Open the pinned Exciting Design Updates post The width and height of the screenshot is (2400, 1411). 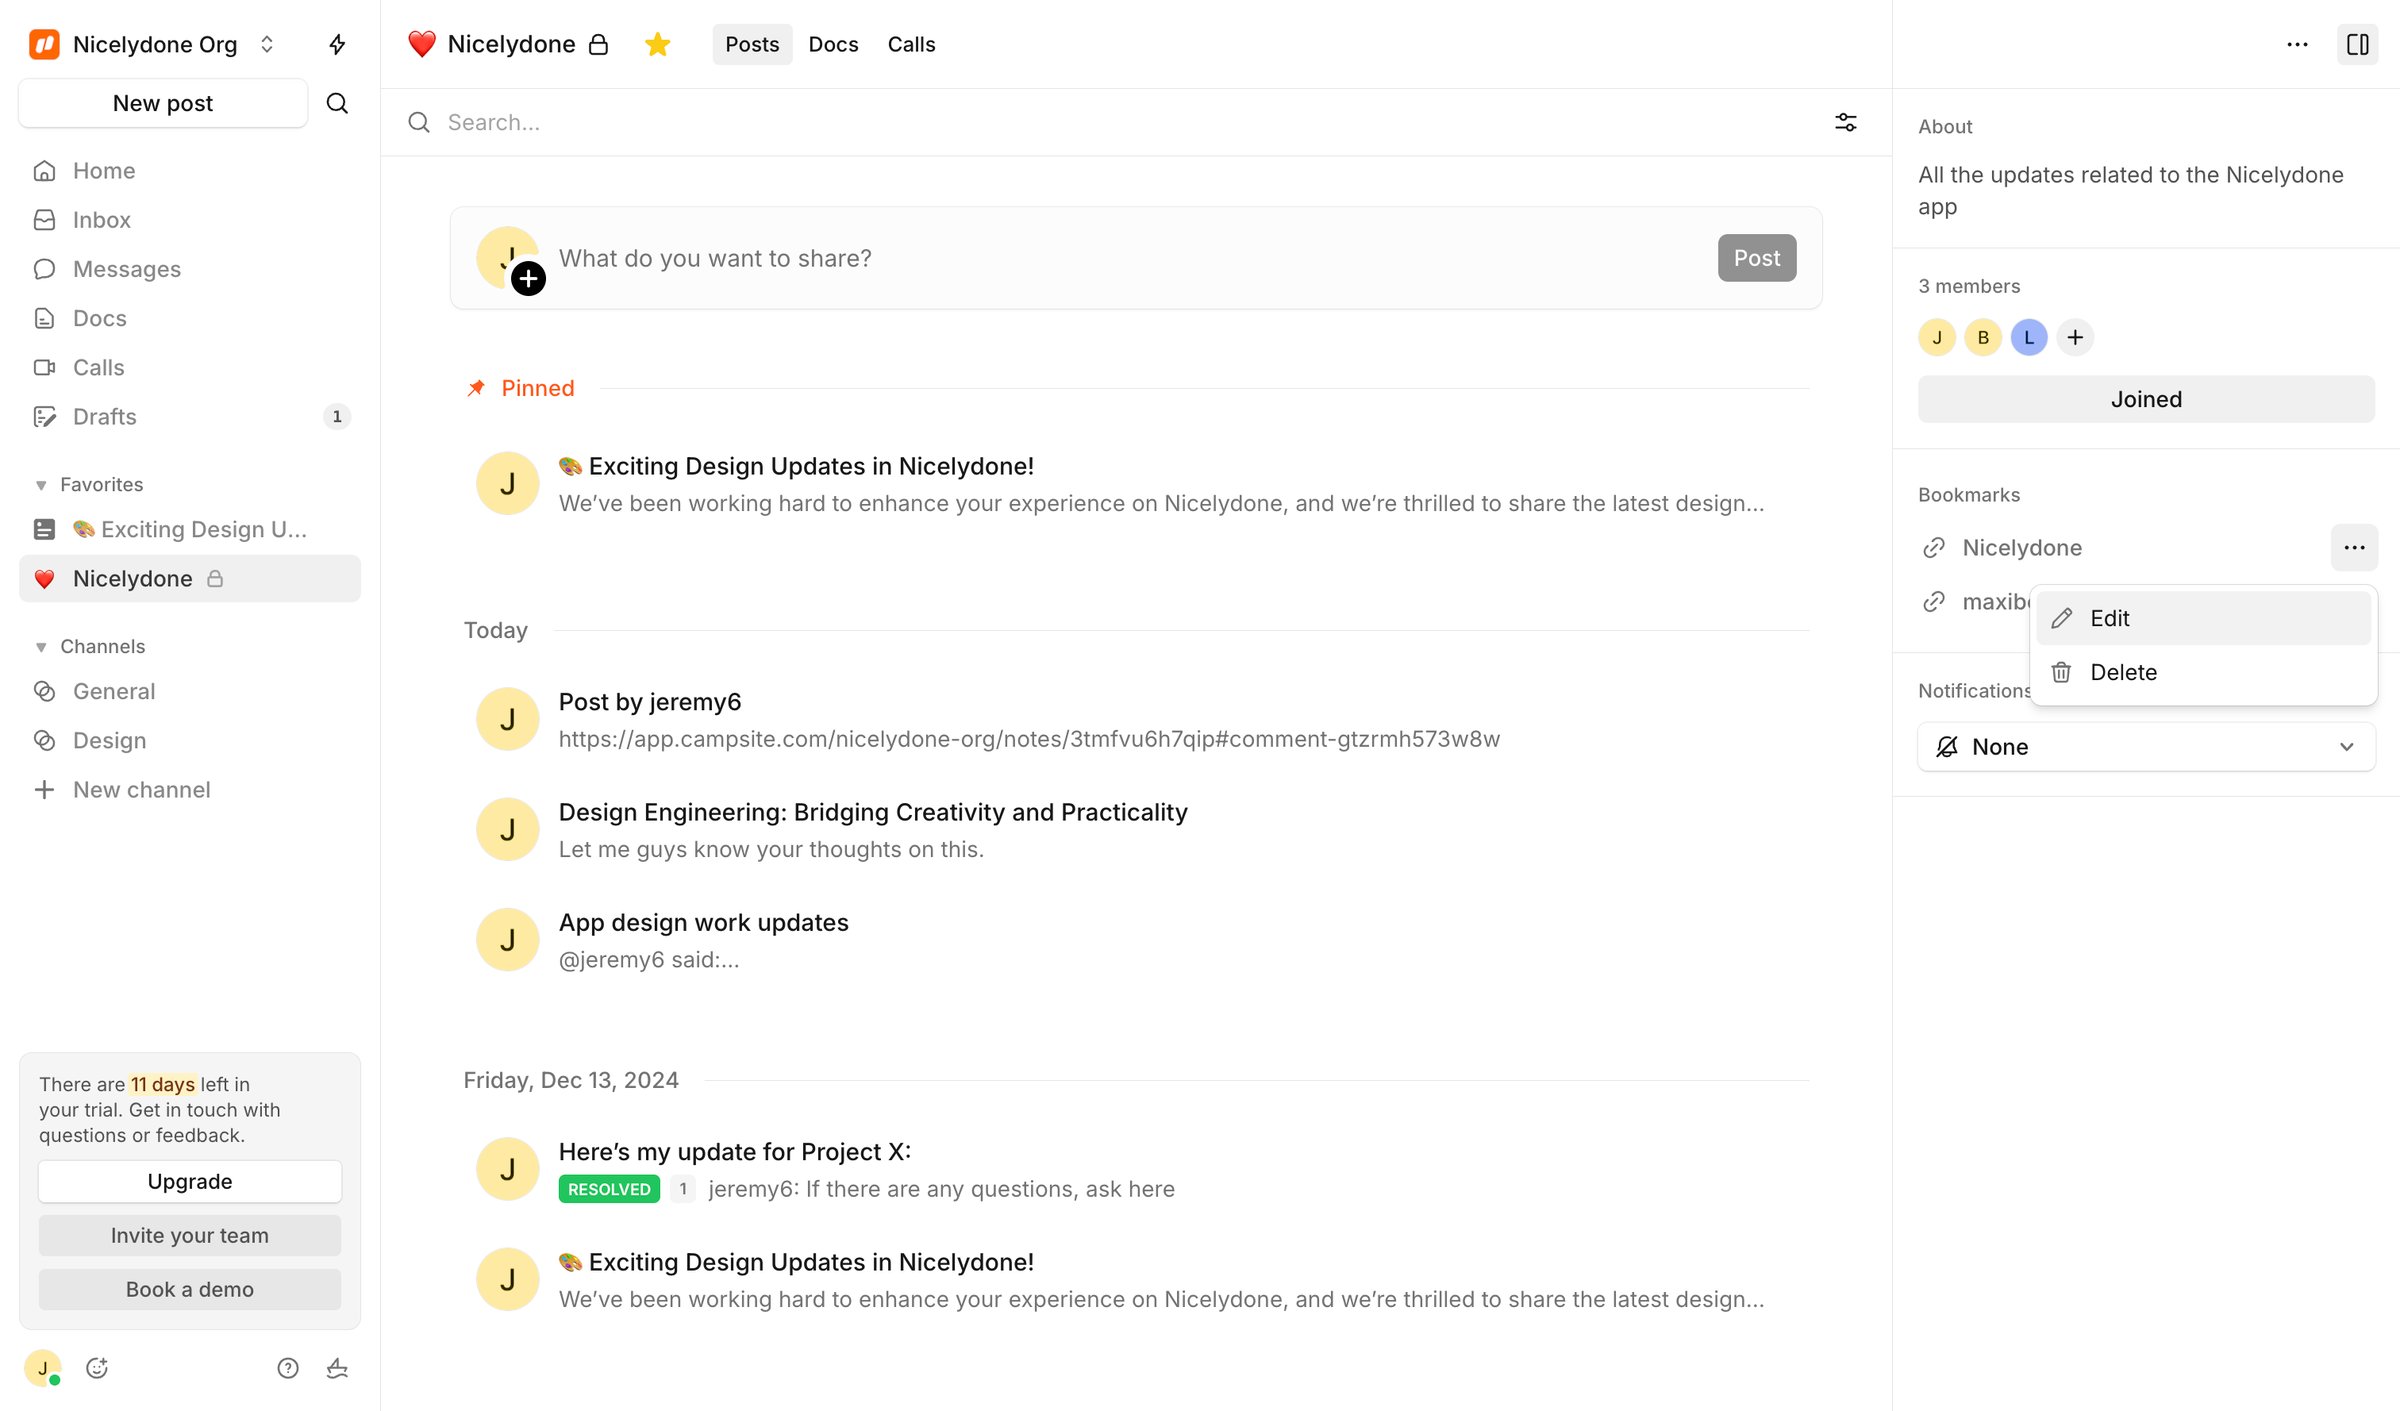[1137, 484]
